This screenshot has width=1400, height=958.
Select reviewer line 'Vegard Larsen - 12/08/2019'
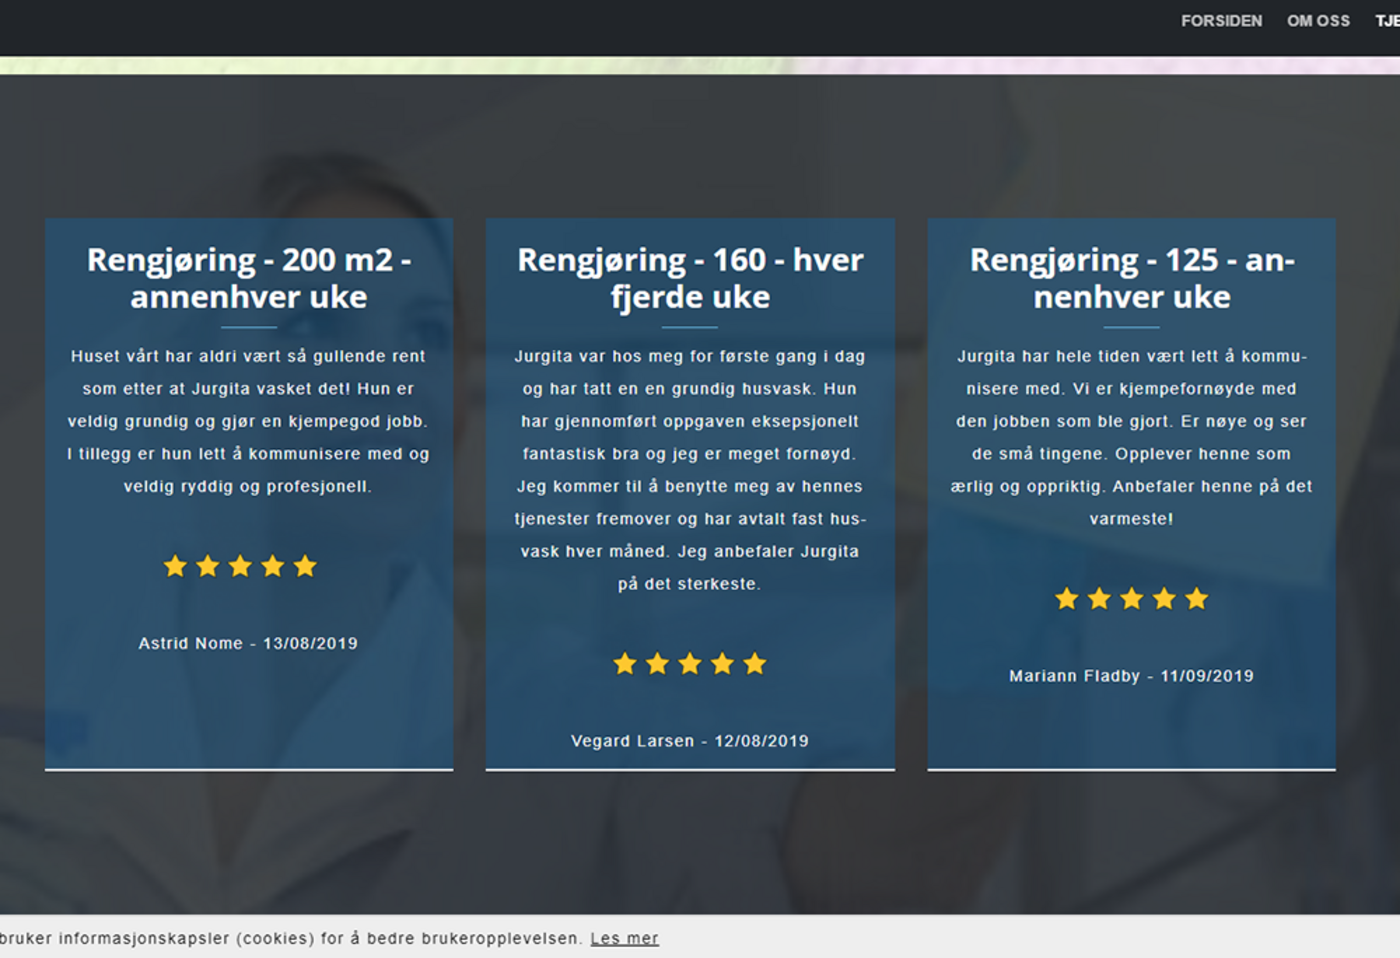(690, 741)
